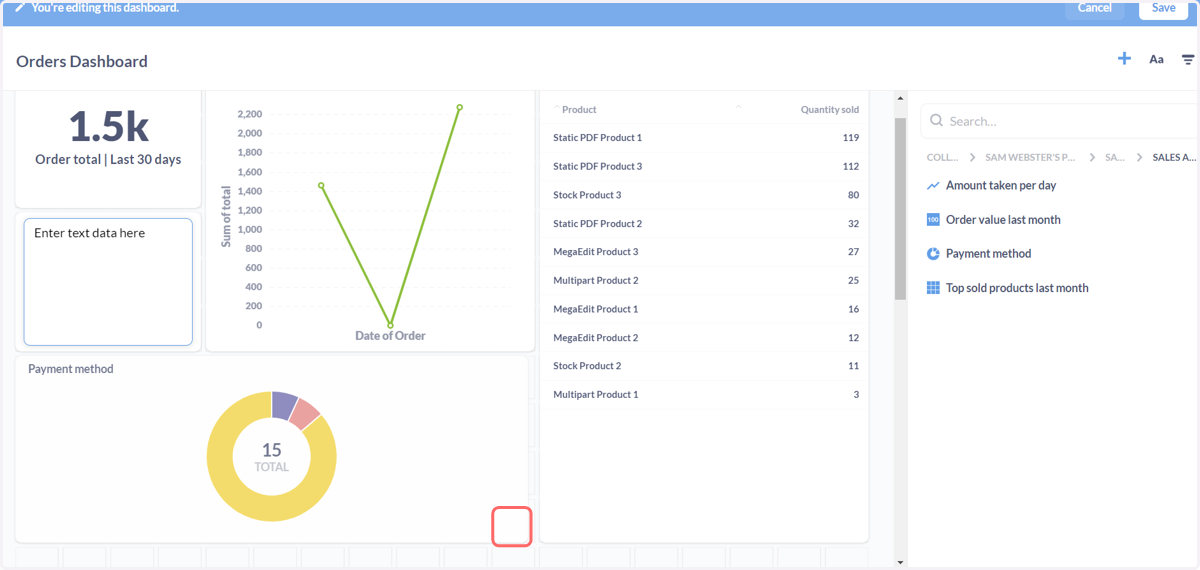Click the lowest data point on the line chart
The width and height of the screenshot is (1200, 570).
pyautogui.click(x=390, y=325)
